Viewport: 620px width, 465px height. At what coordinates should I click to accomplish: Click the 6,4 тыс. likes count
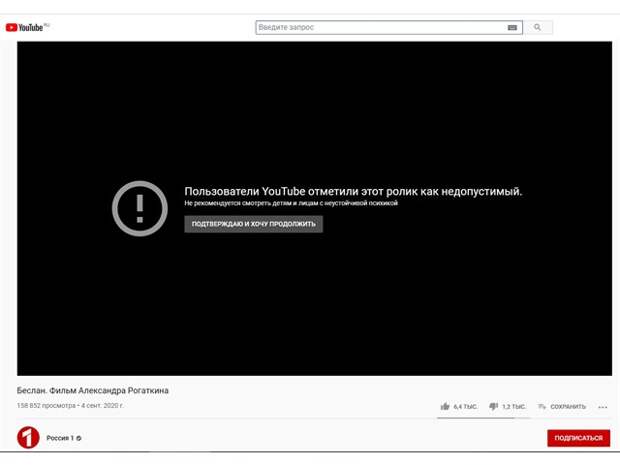(x=465, y=406)
